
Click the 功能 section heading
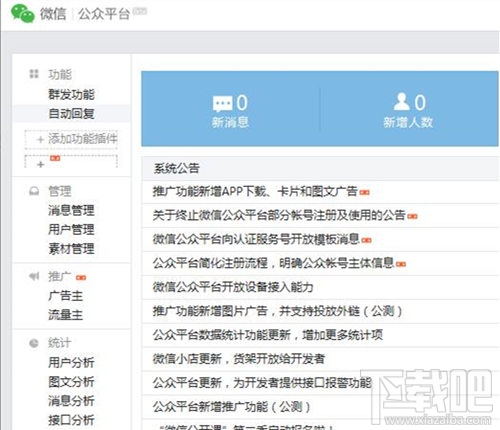[x=60, y=74]
